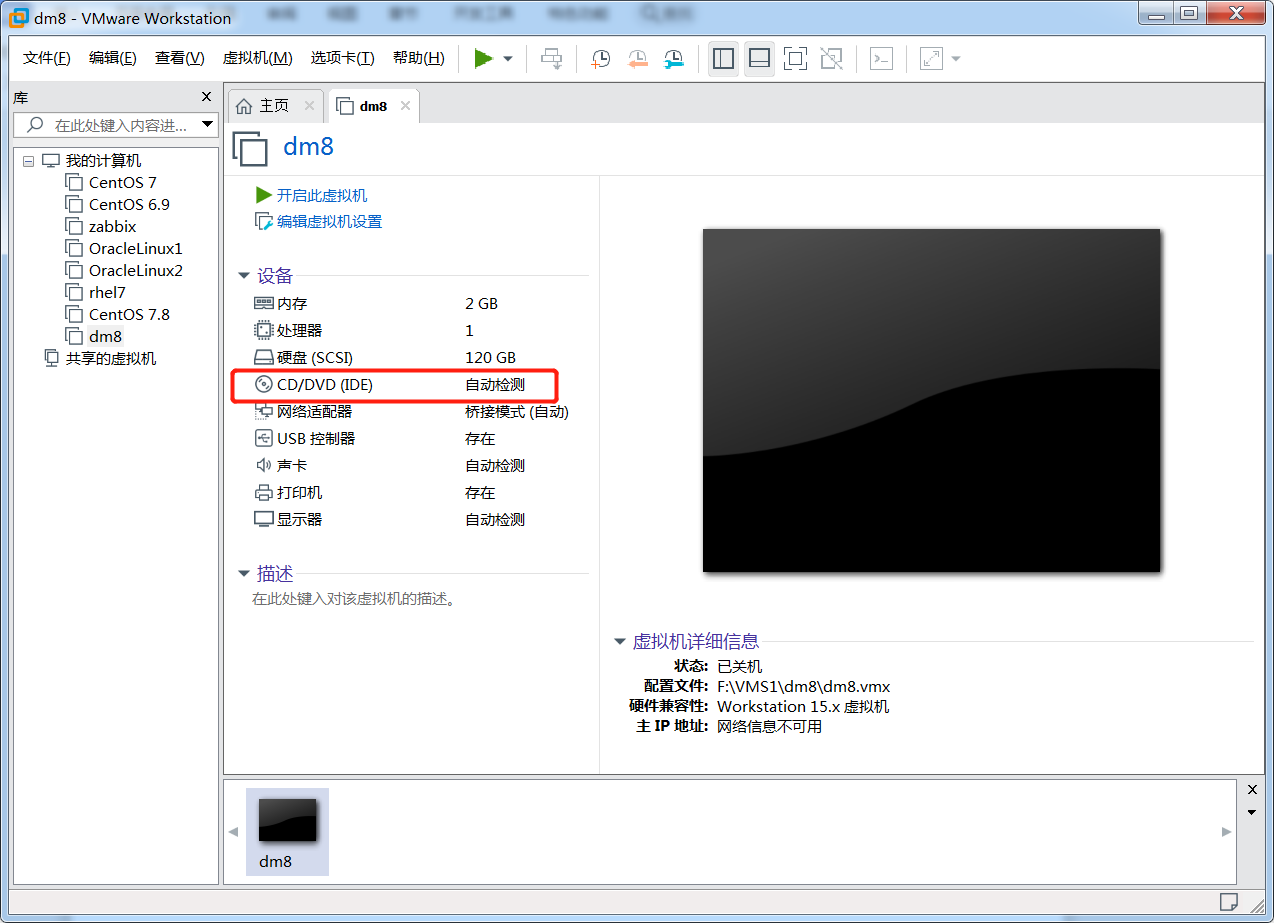Open the 帮助(H) menu
Screen dimensions: 1274x923
tap(418, 58)
